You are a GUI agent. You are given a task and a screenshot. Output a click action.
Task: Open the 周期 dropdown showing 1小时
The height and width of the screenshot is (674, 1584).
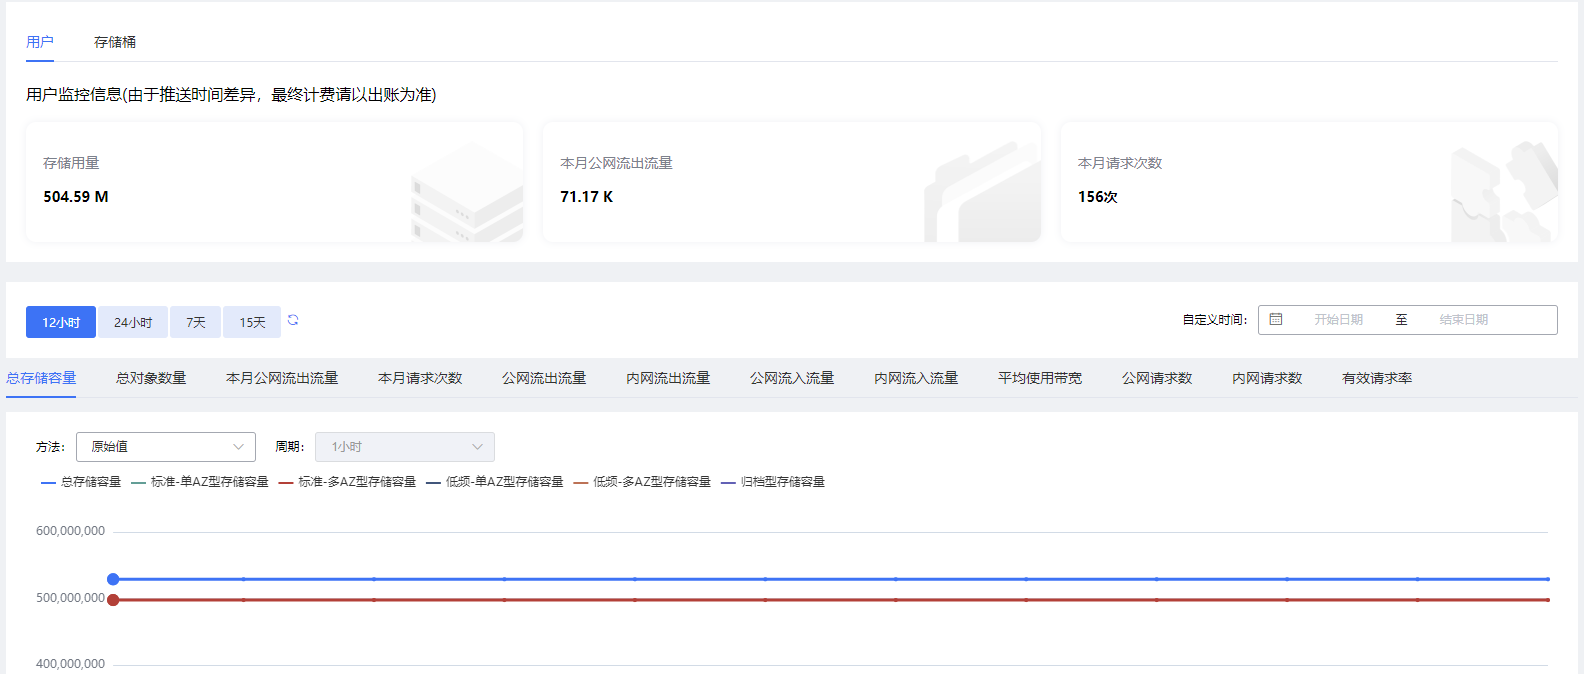pyautogui.click(x=405, y=447)
